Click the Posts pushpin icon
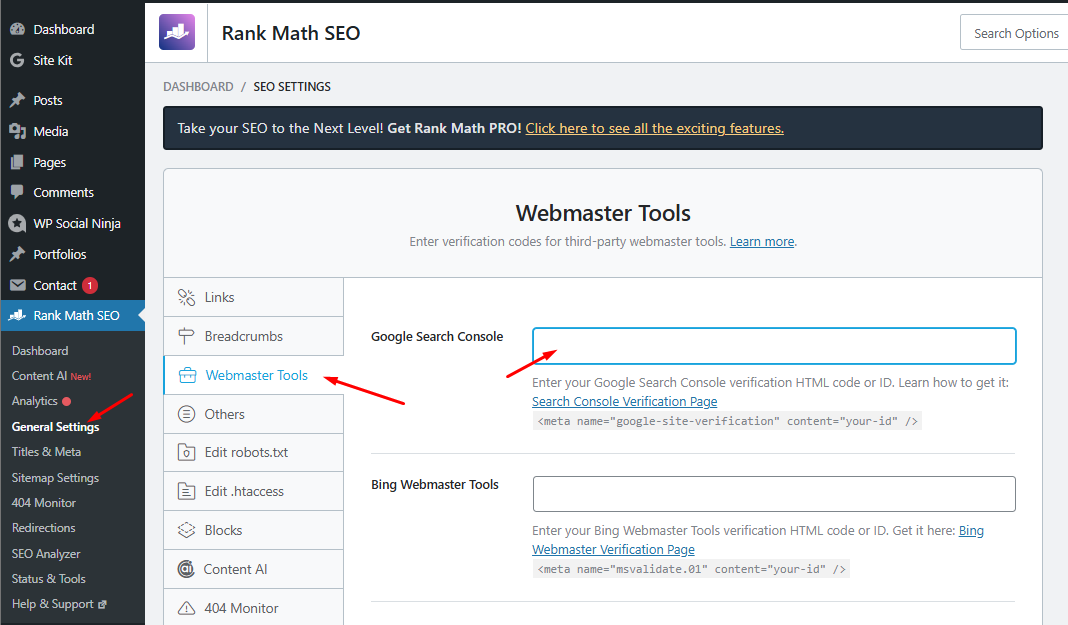The image size is (1068, 625). click(18, 100)
